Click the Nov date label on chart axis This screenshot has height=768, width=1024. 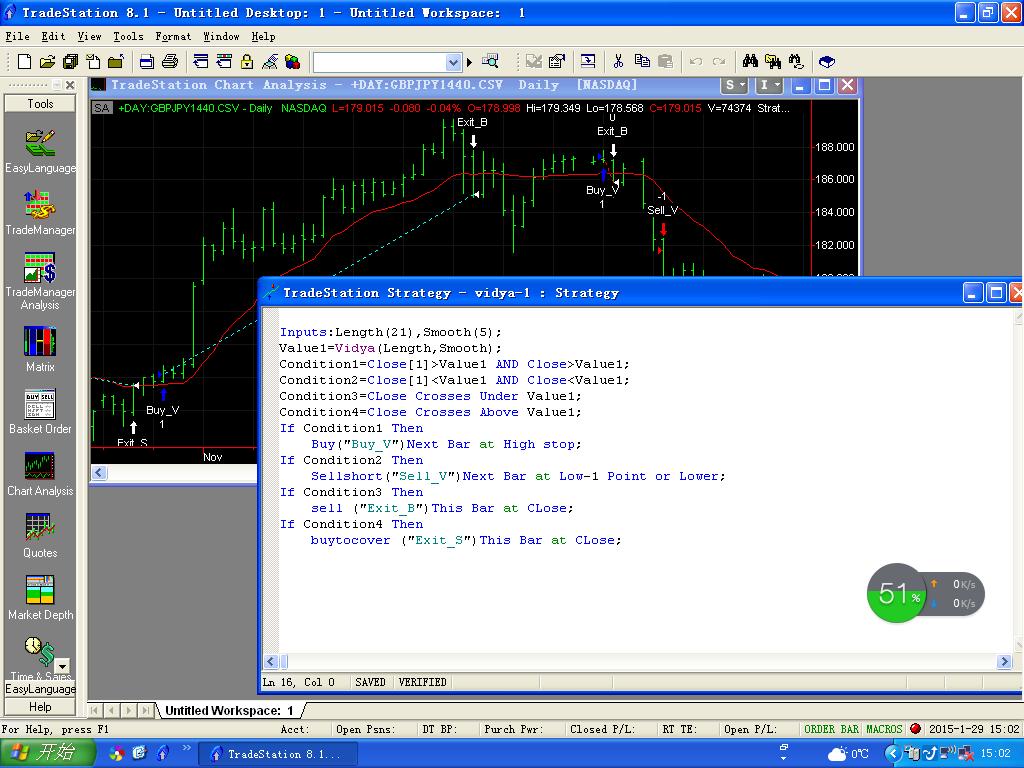pyautogui.click(x=212, y=457)
